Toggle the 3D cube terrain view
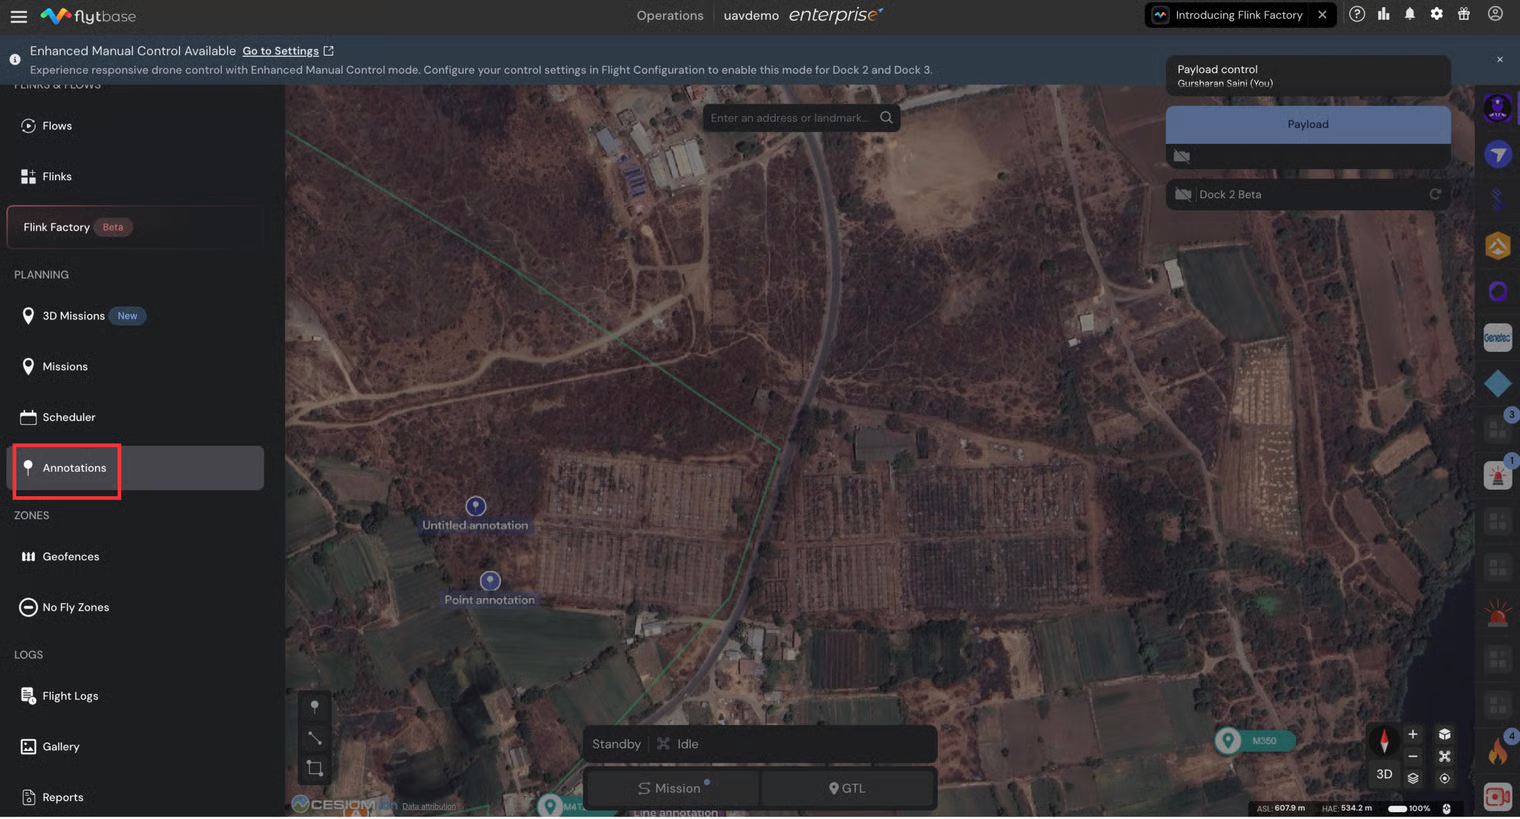The width and height of the screenshot is (1520, 819). pyautogui.click(x=1444, y=734)
